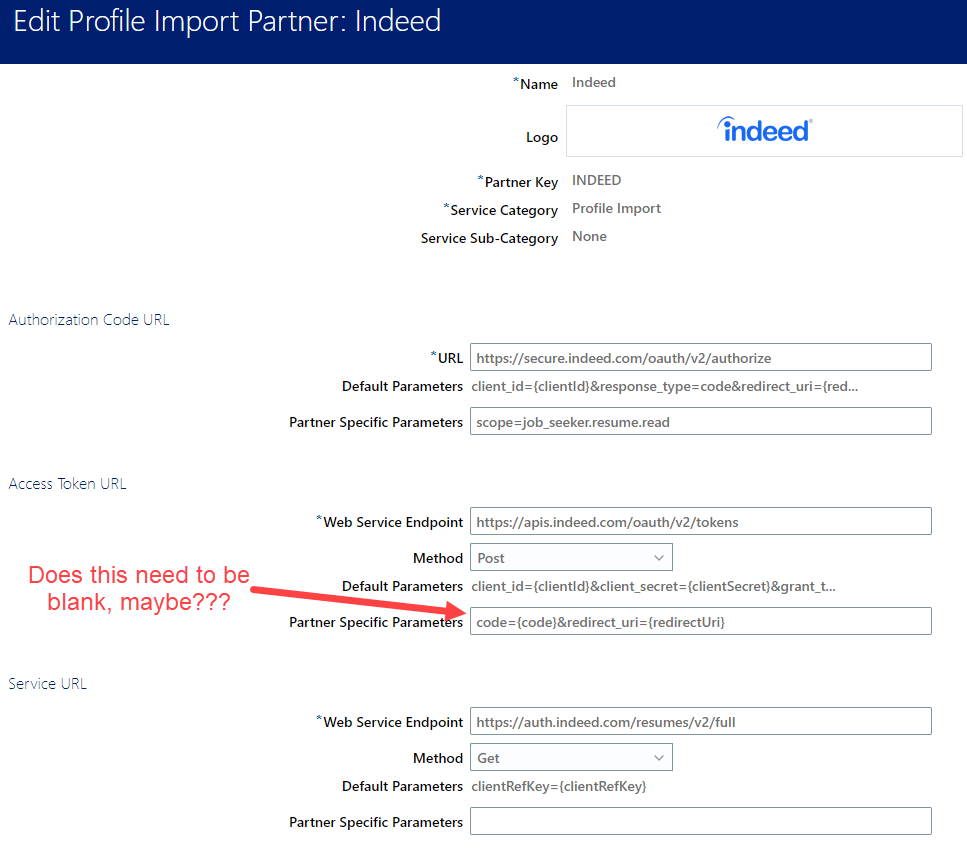
Task: Click the Partner Key value INDEED
Action: coord(596,180)
